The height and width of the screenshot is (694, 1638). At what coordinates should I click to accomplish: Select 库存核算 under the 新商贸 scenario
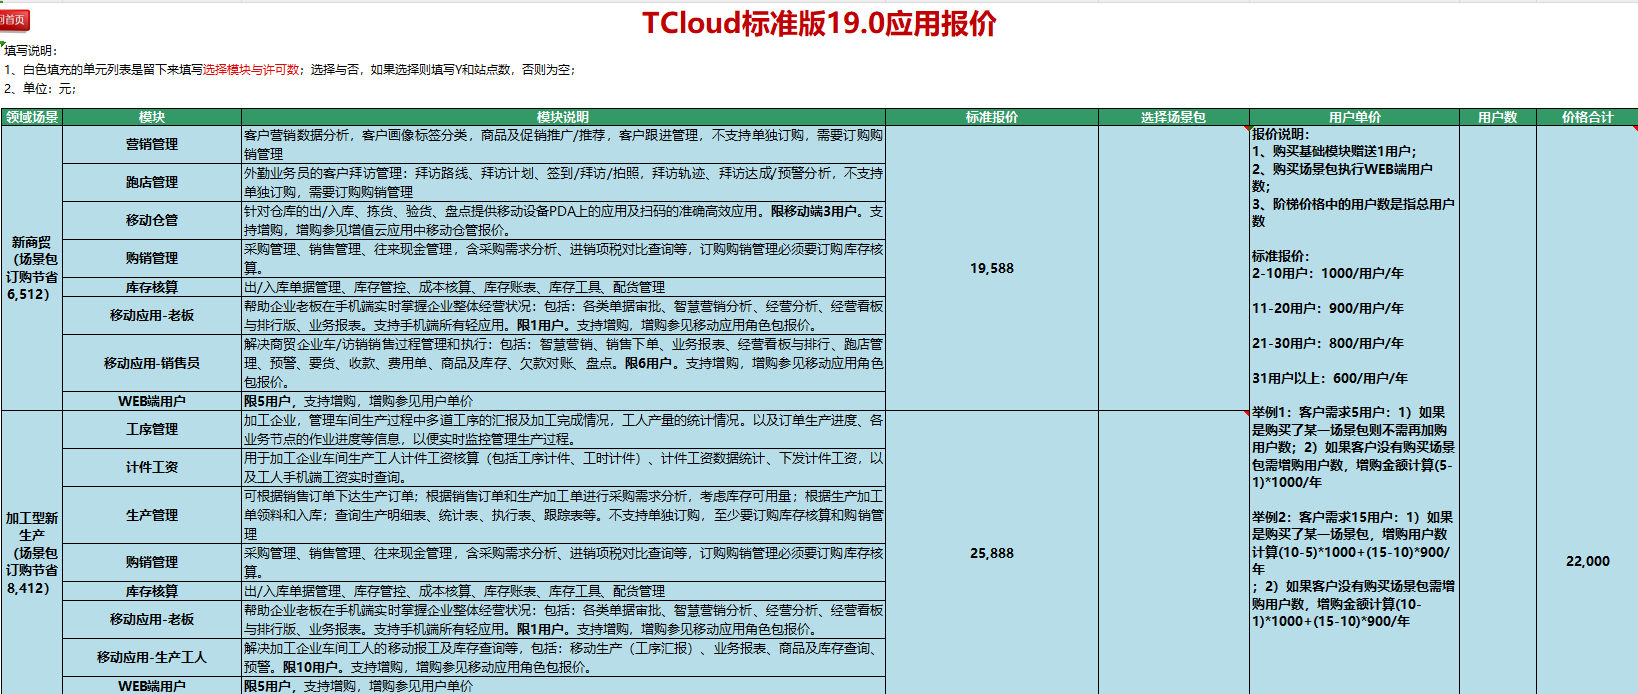pyautogui.click(x=152, y=287)
